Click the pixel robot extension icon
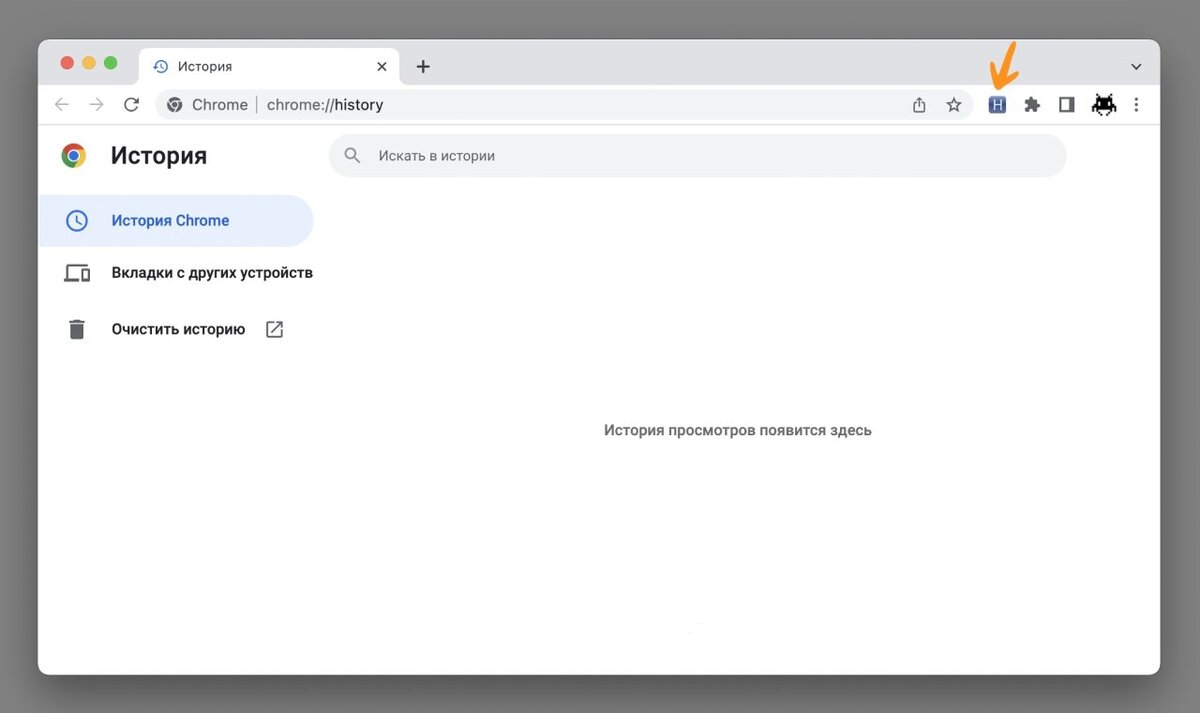The image size is (1200, 713). click(x=1103, y=104)
